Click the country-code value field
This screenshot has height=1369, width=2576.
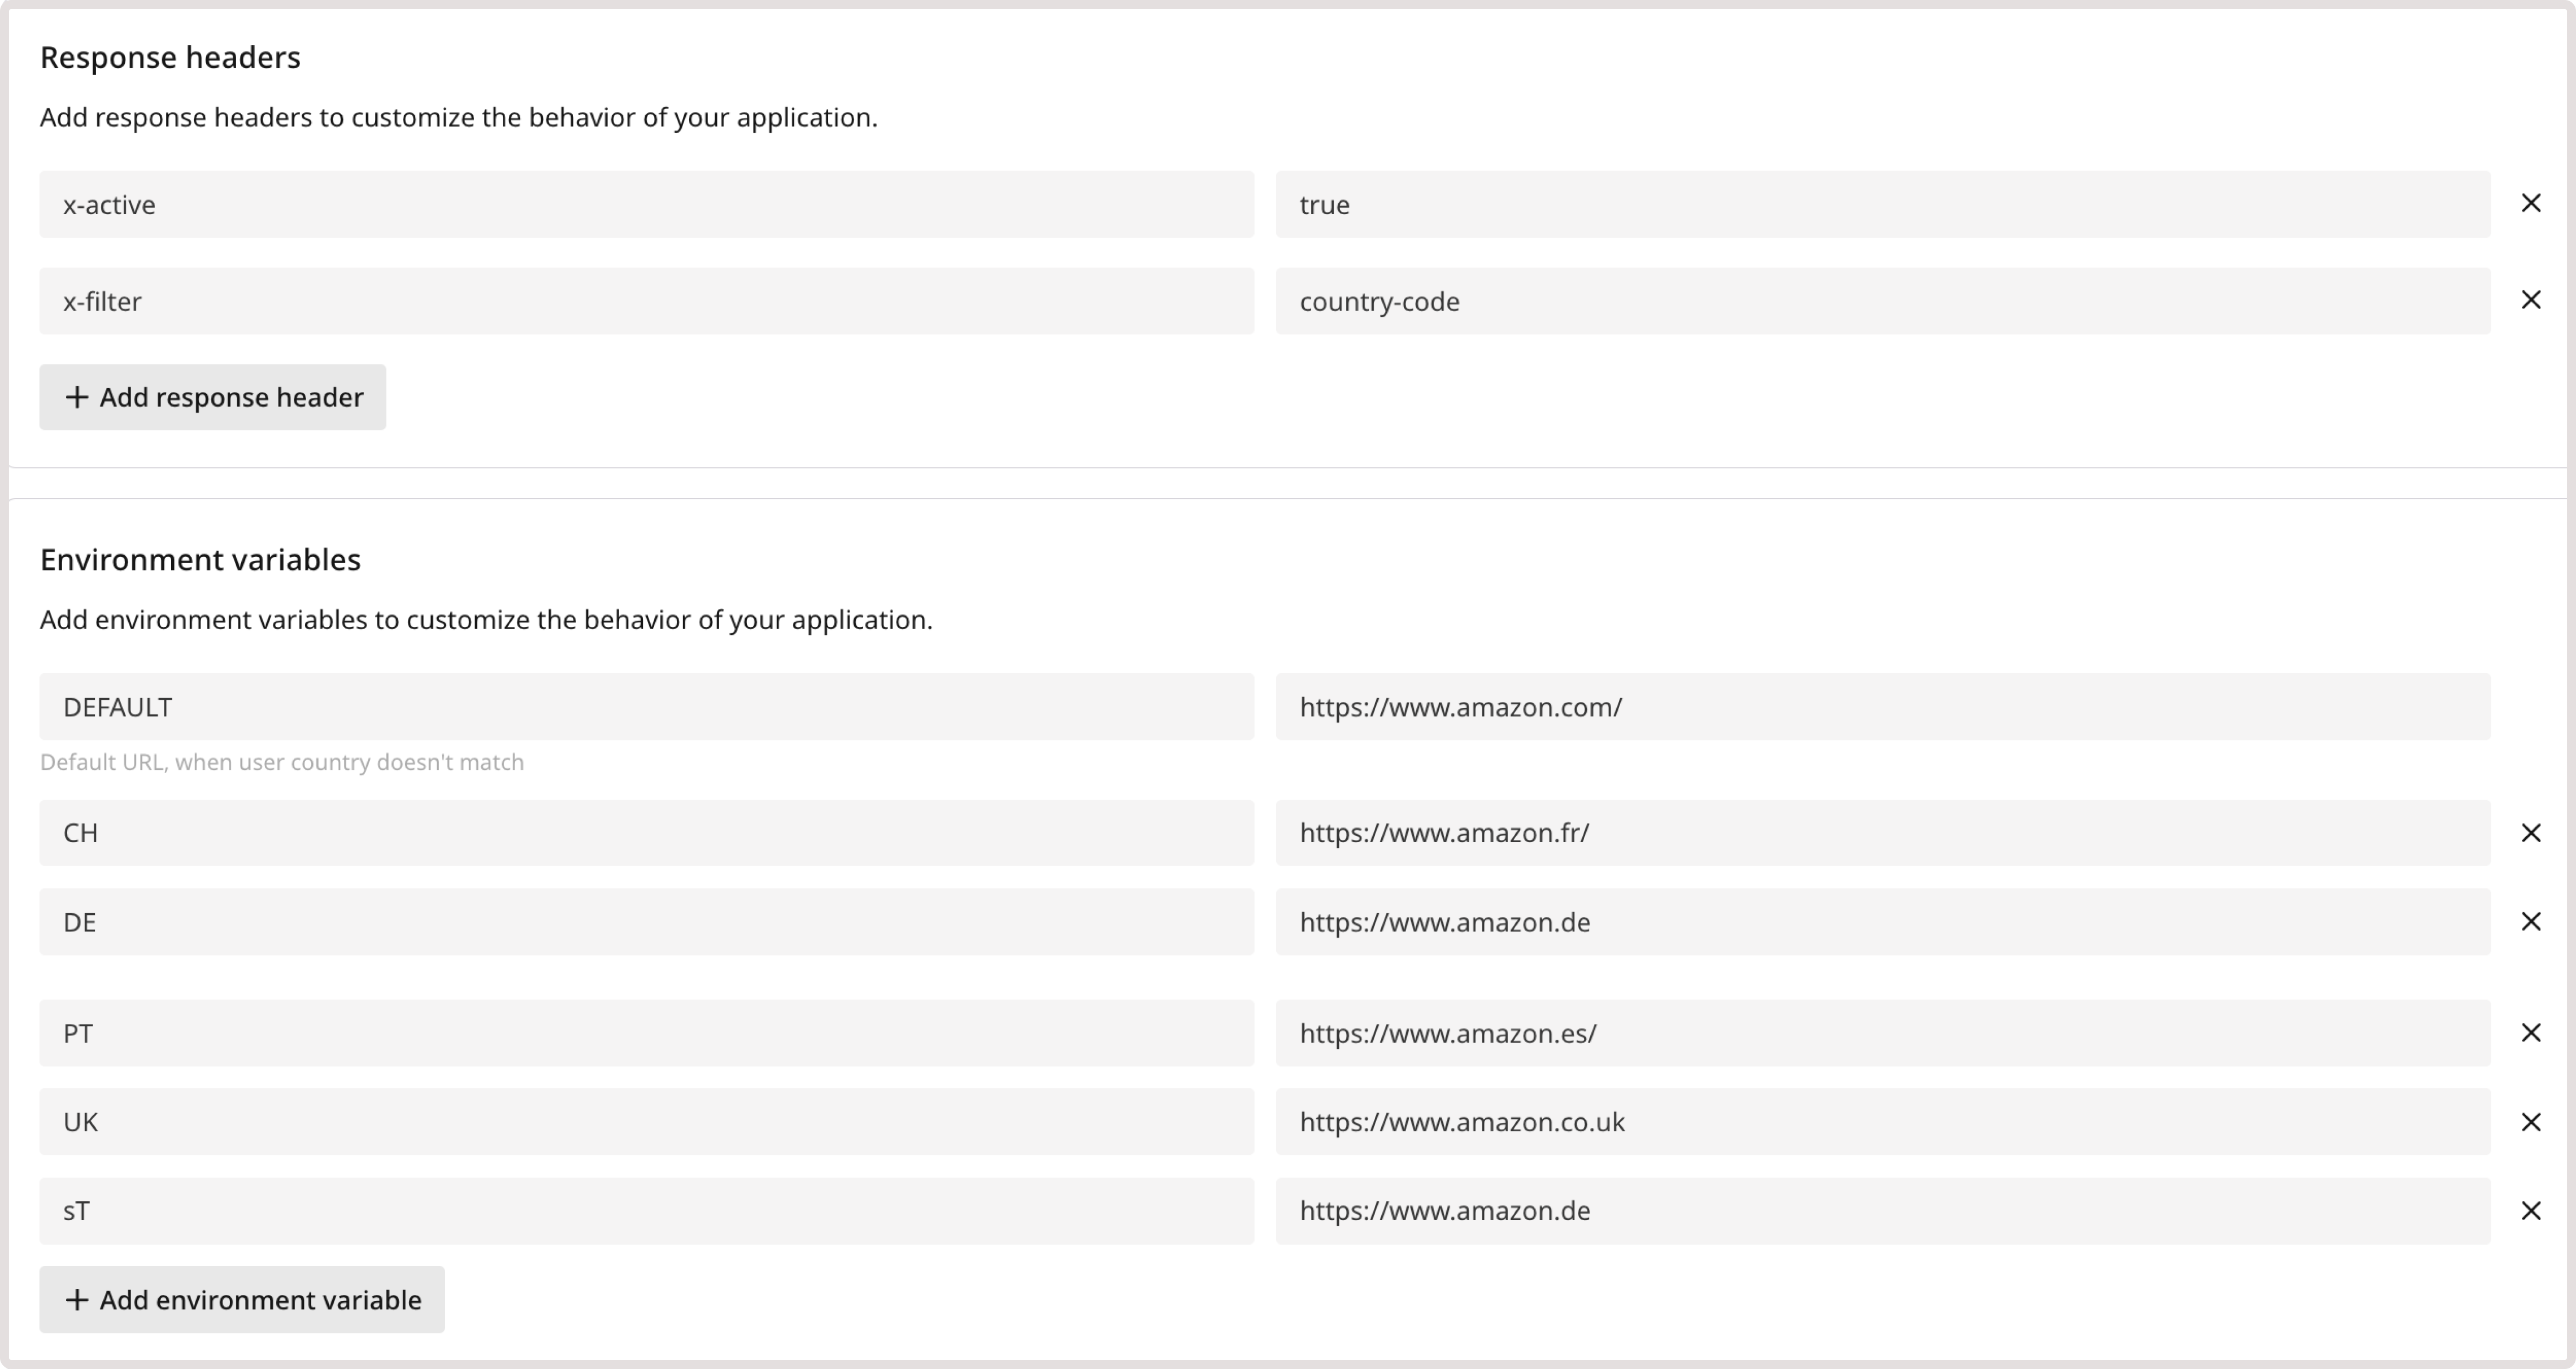click(1882, 301)
